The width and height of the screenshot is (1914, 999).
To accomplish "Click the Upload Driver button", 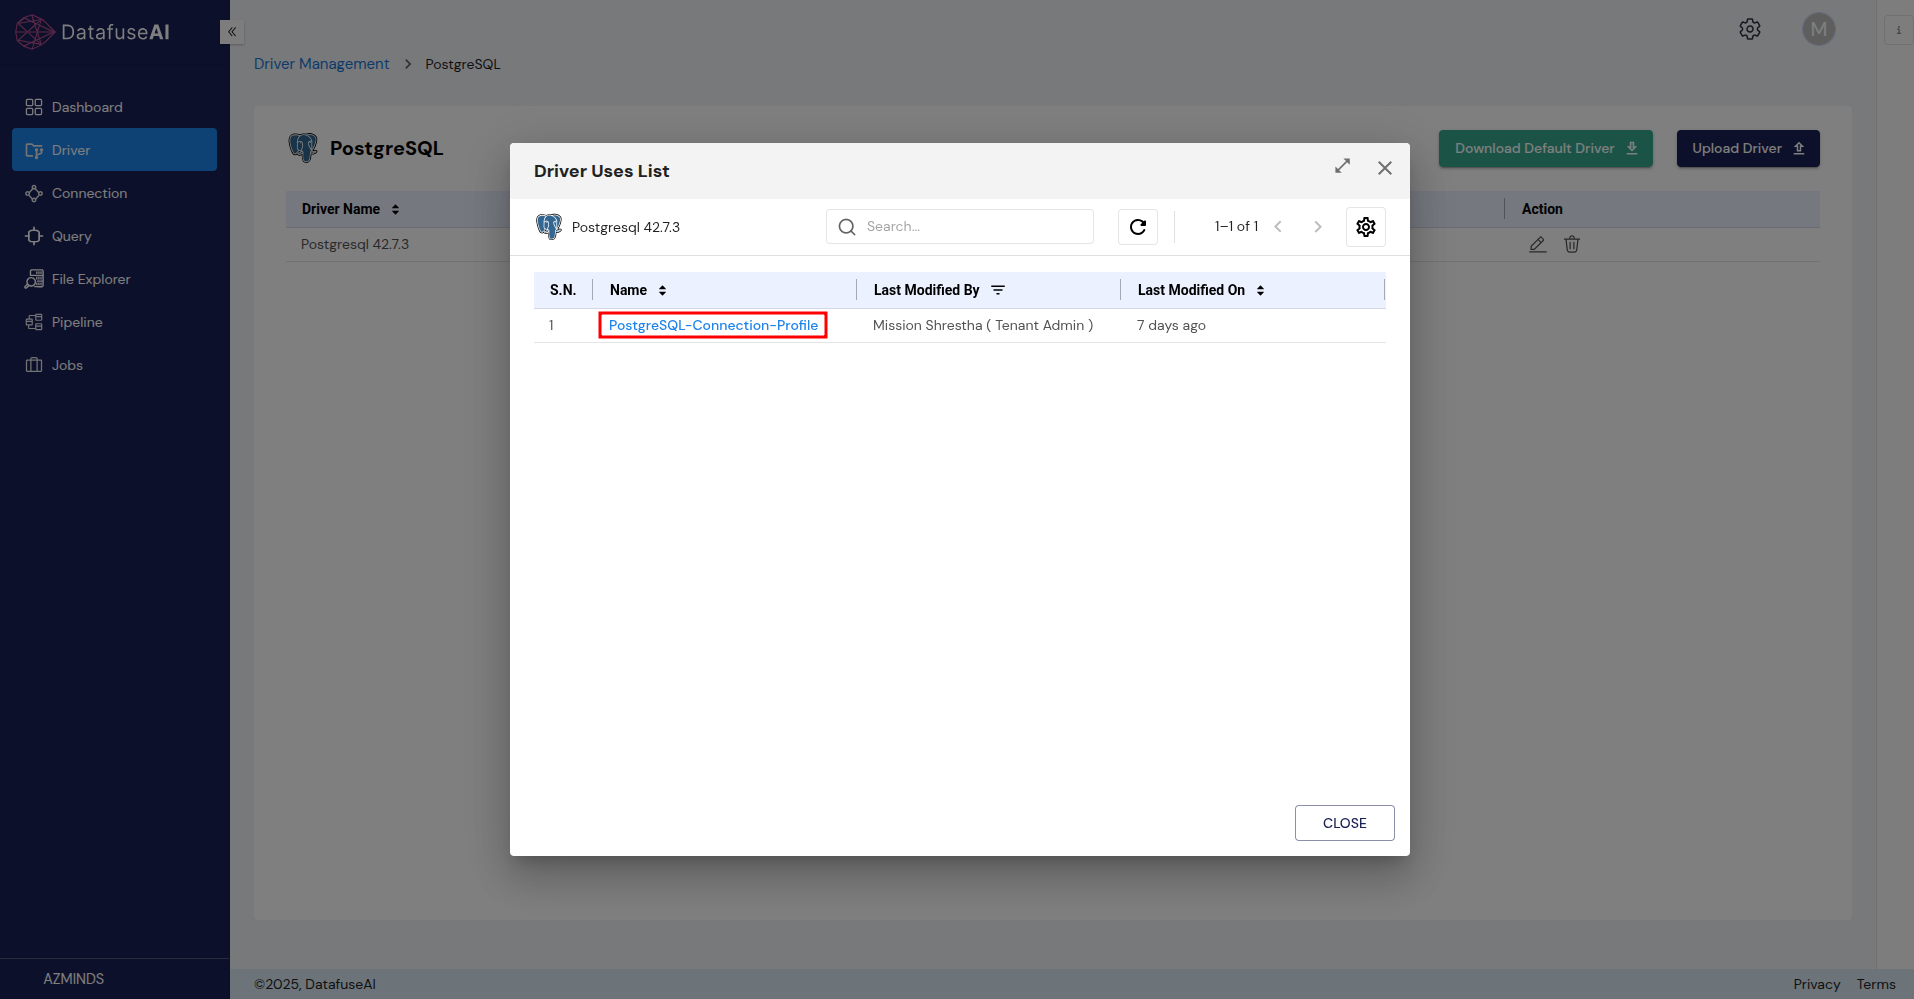I will tap(1747, 148).
